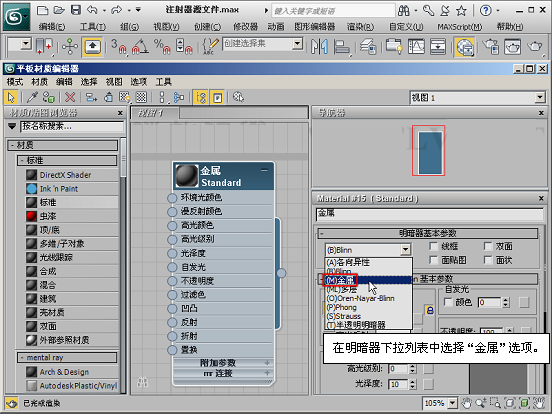Save the scene with the floppy disk icon
Screen dimensions: 552x414
(76, 10)
